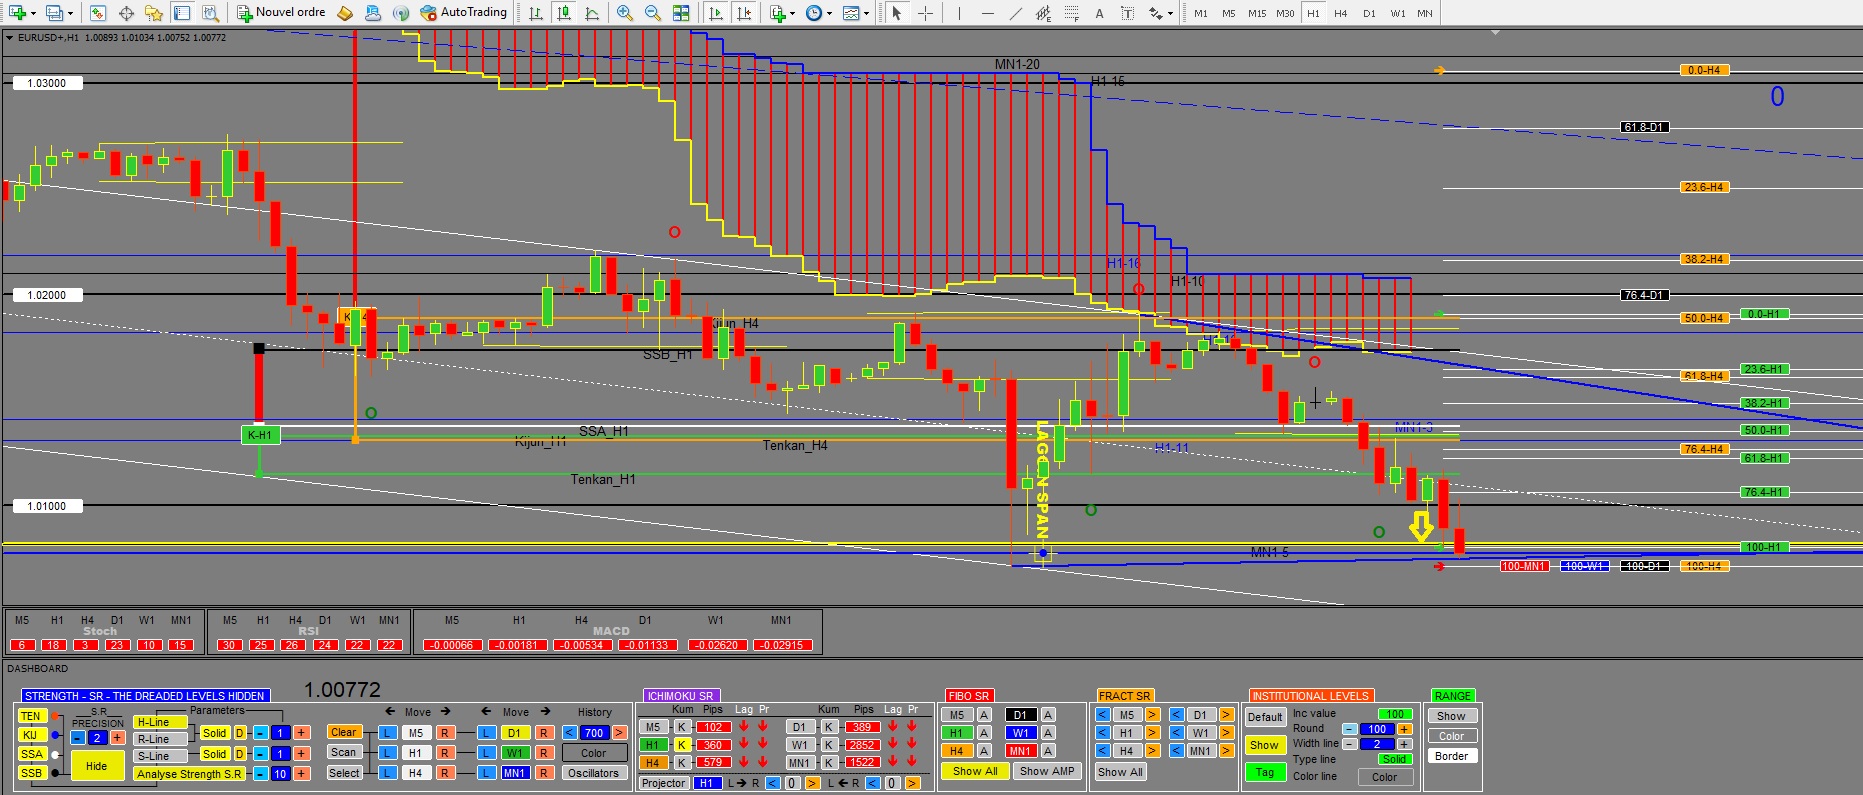Select the Fibonacci retracement tool
1863x795 pixels.
[x=1072, y=13]
